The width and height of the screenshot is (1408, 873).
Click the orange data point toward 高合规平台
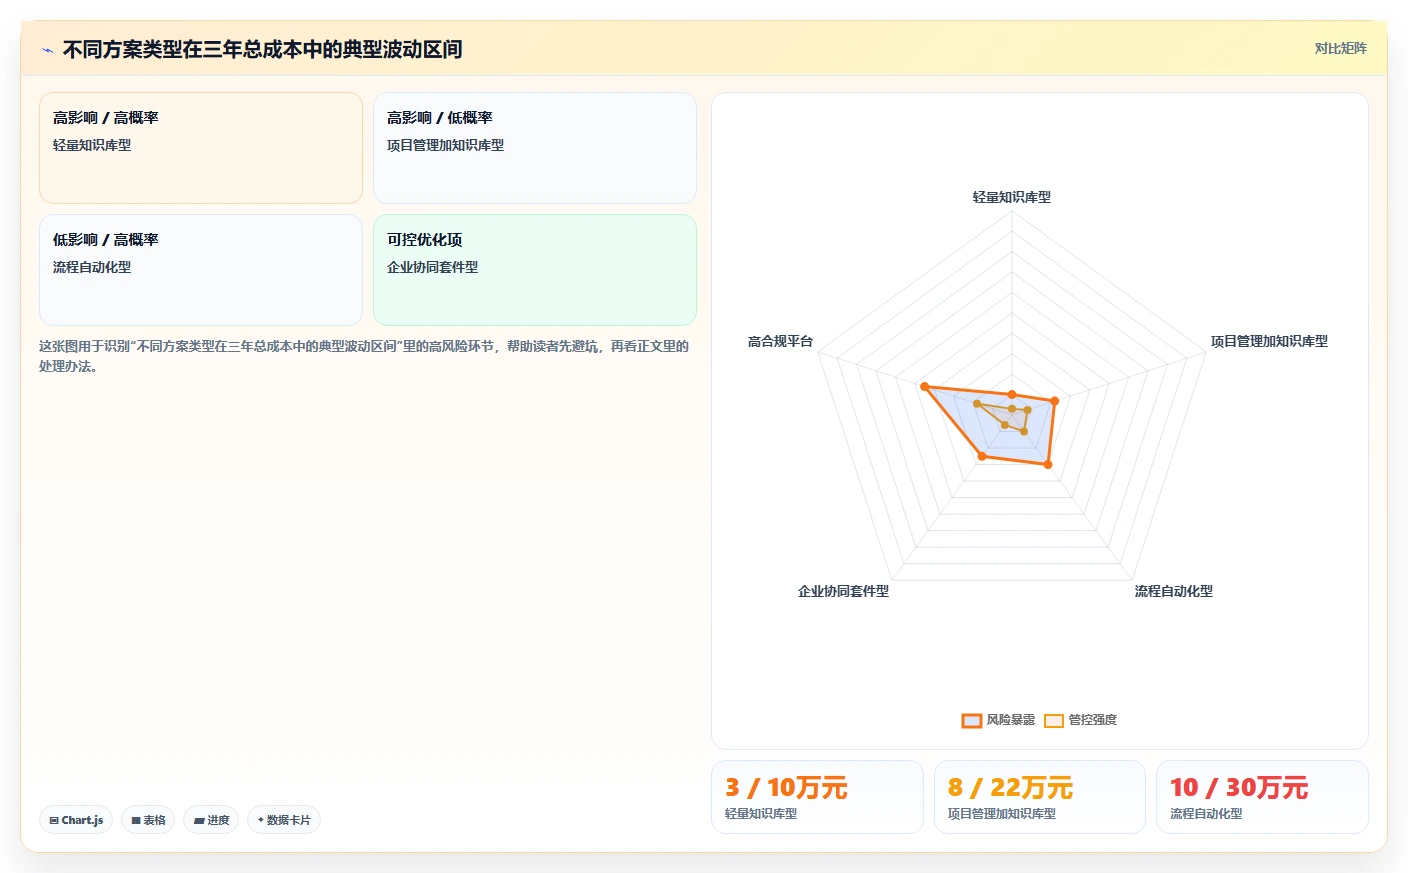coord(924,386)
